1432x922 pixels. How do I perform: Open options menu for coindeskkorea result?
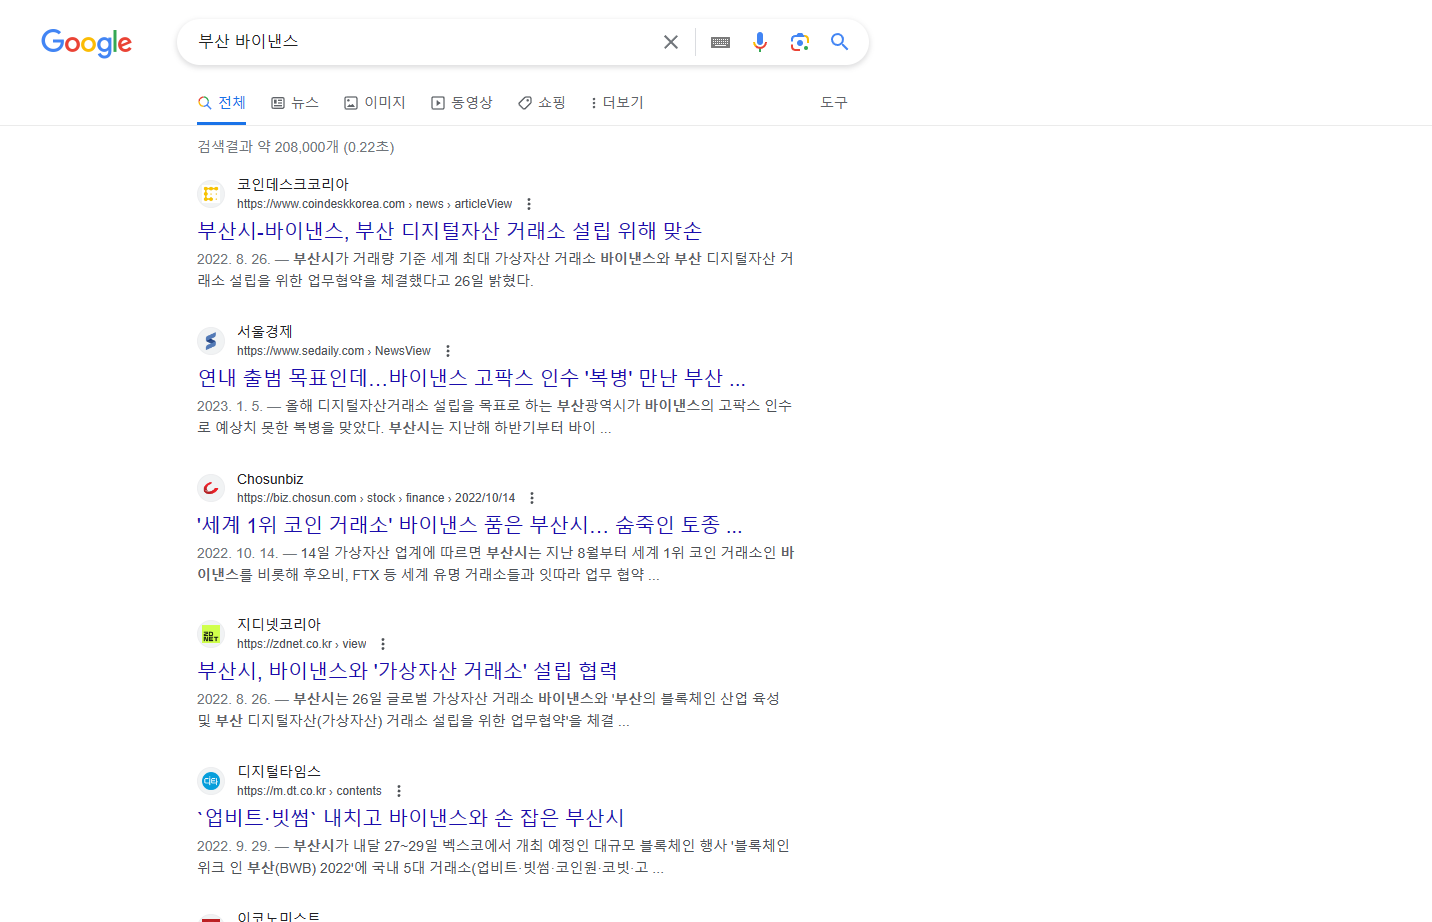[x=529, y=204]
